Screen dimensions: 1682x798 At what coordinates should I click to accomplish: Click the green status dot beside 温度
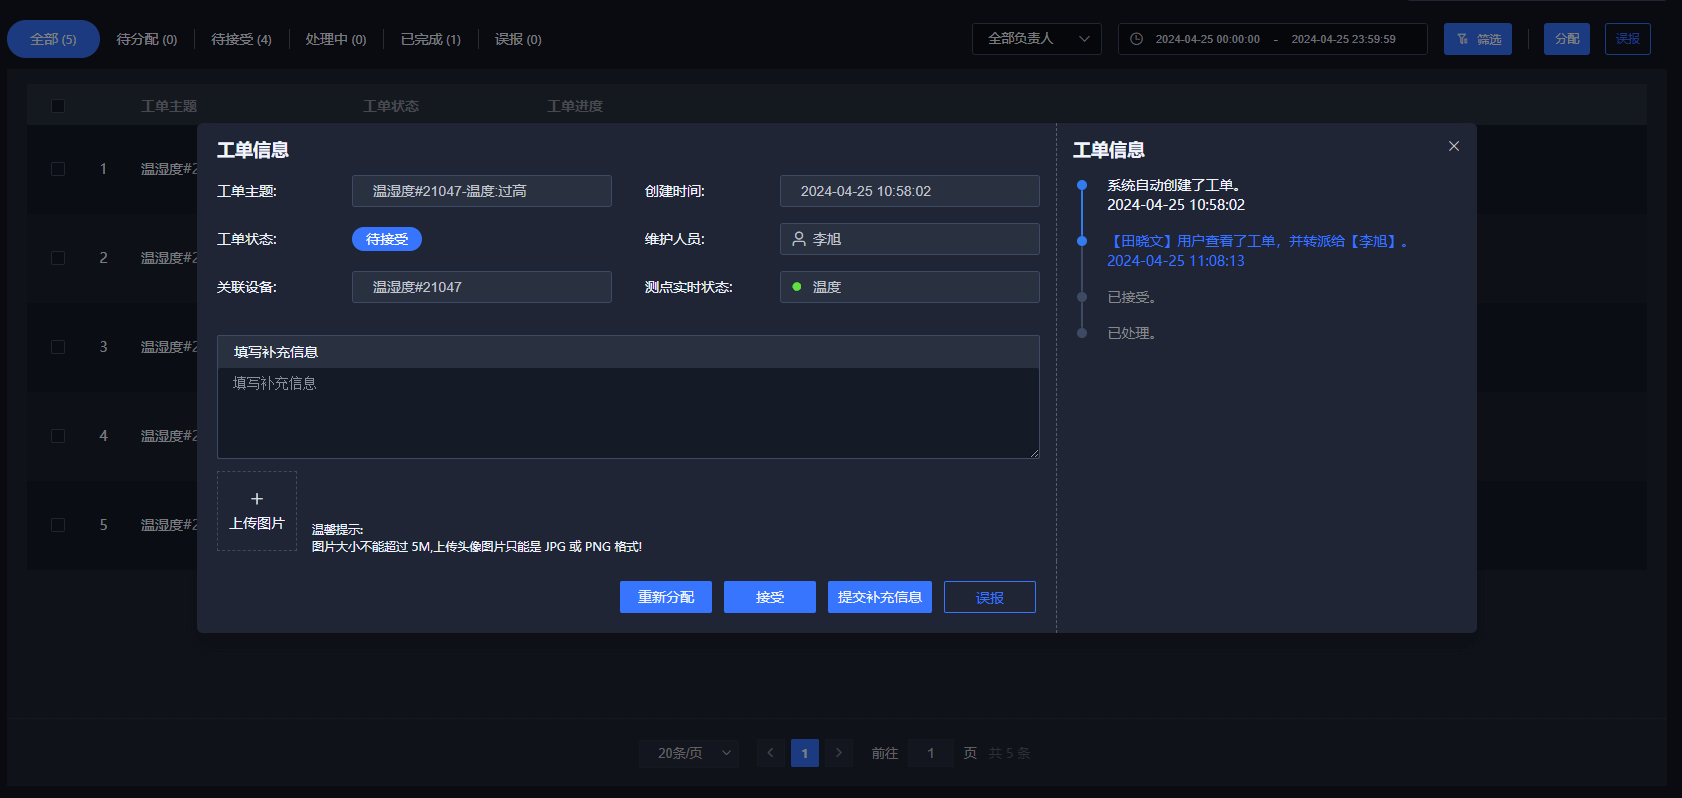[x=797, y=287]
